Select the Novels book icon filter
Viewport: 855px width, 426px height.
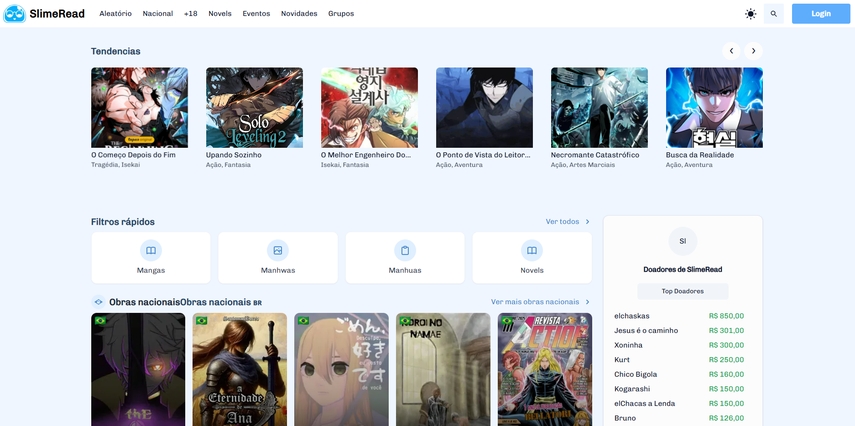(532, 250)
